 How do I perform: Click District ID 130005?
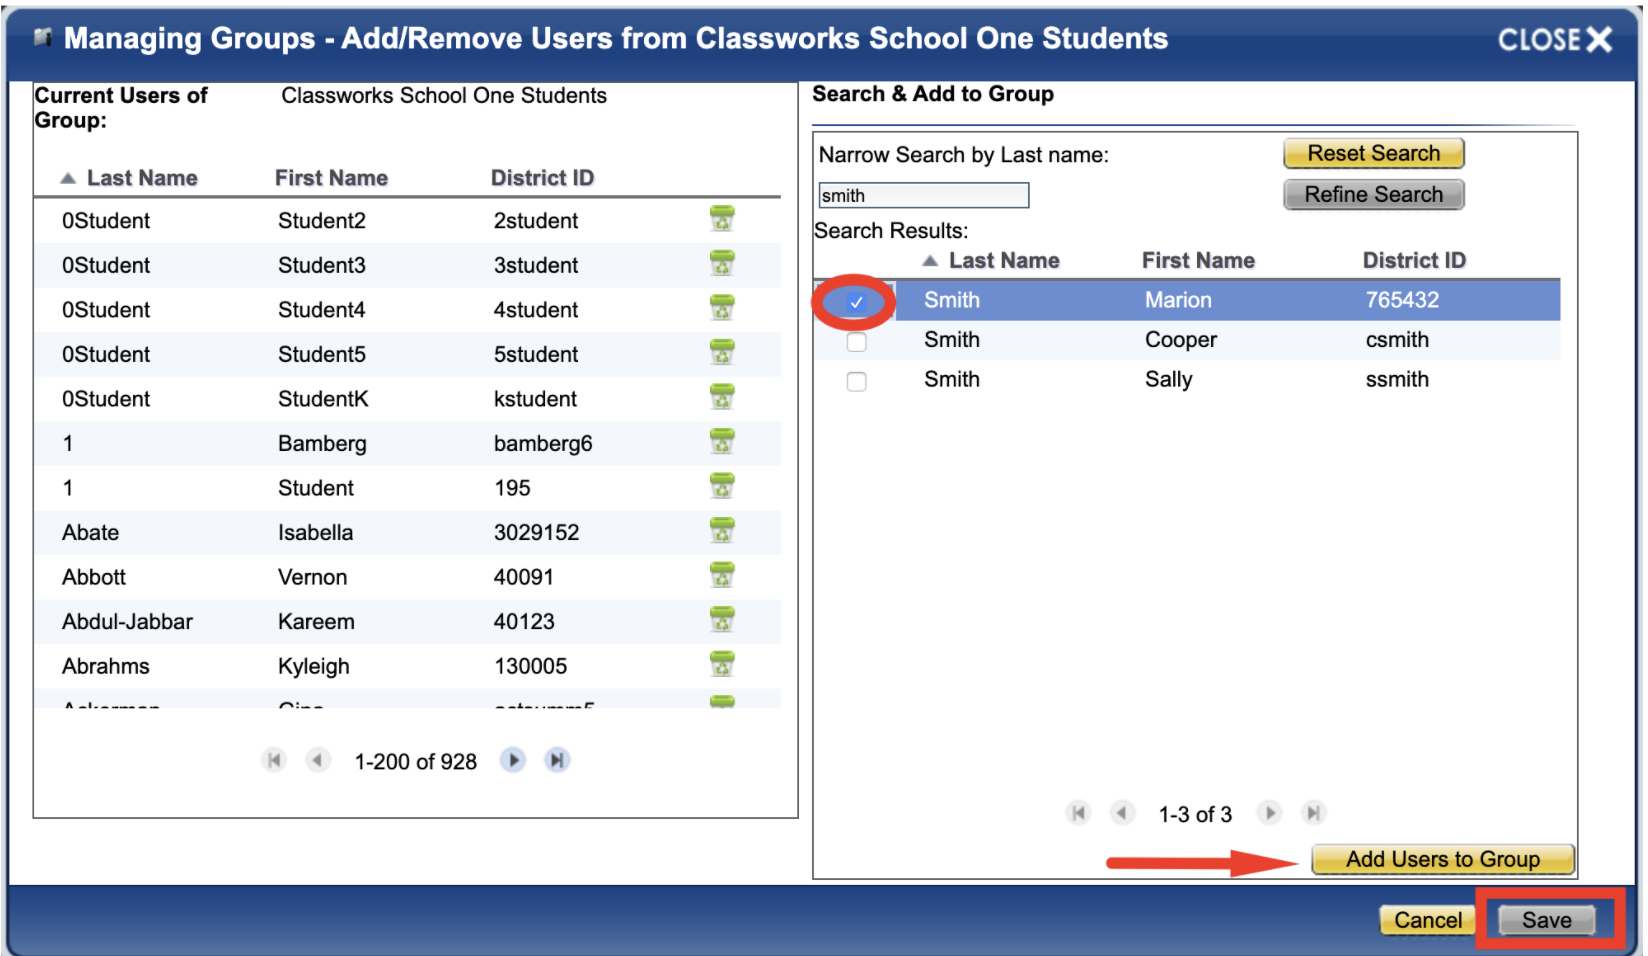tap(530, 666)
